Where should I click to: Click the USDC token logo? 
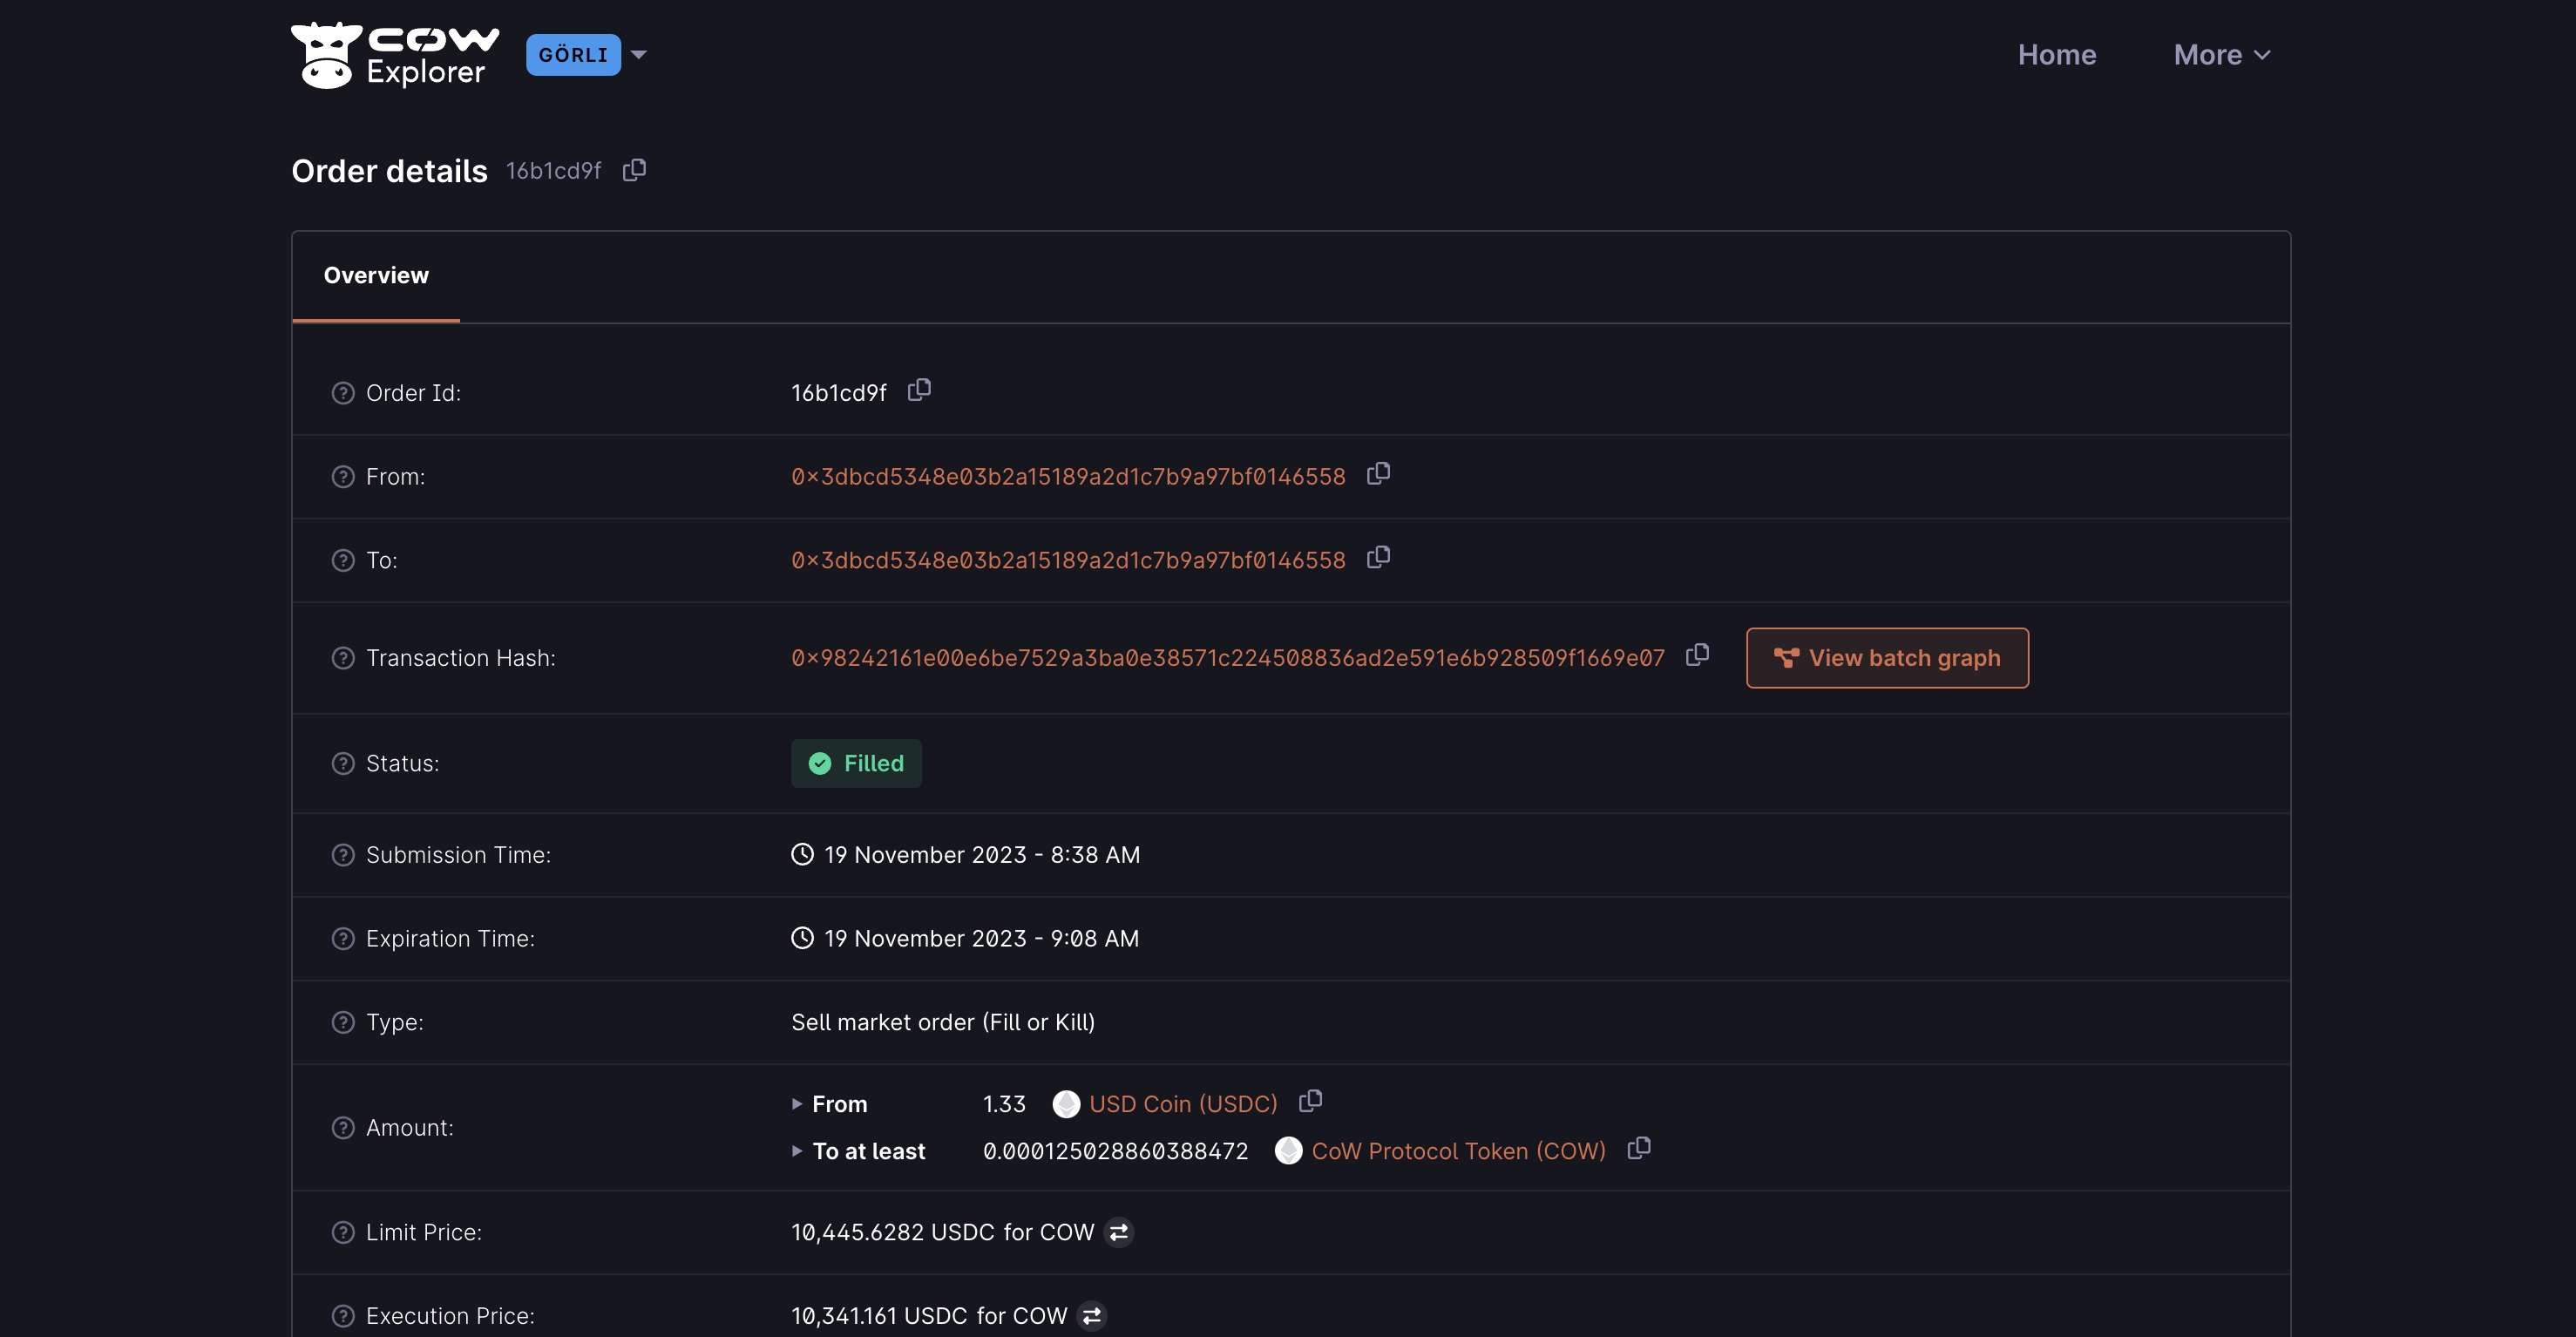[1066, 1104]
